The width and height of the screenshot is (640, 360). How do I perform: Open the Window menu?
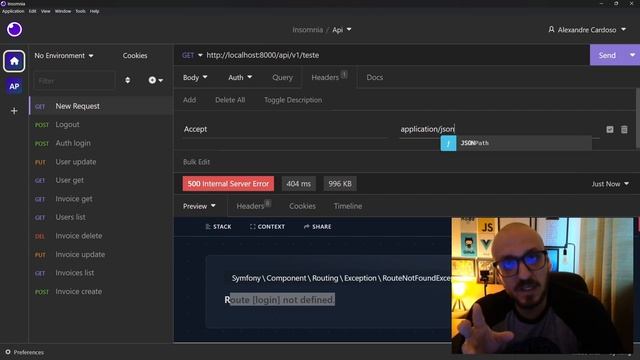63,11
